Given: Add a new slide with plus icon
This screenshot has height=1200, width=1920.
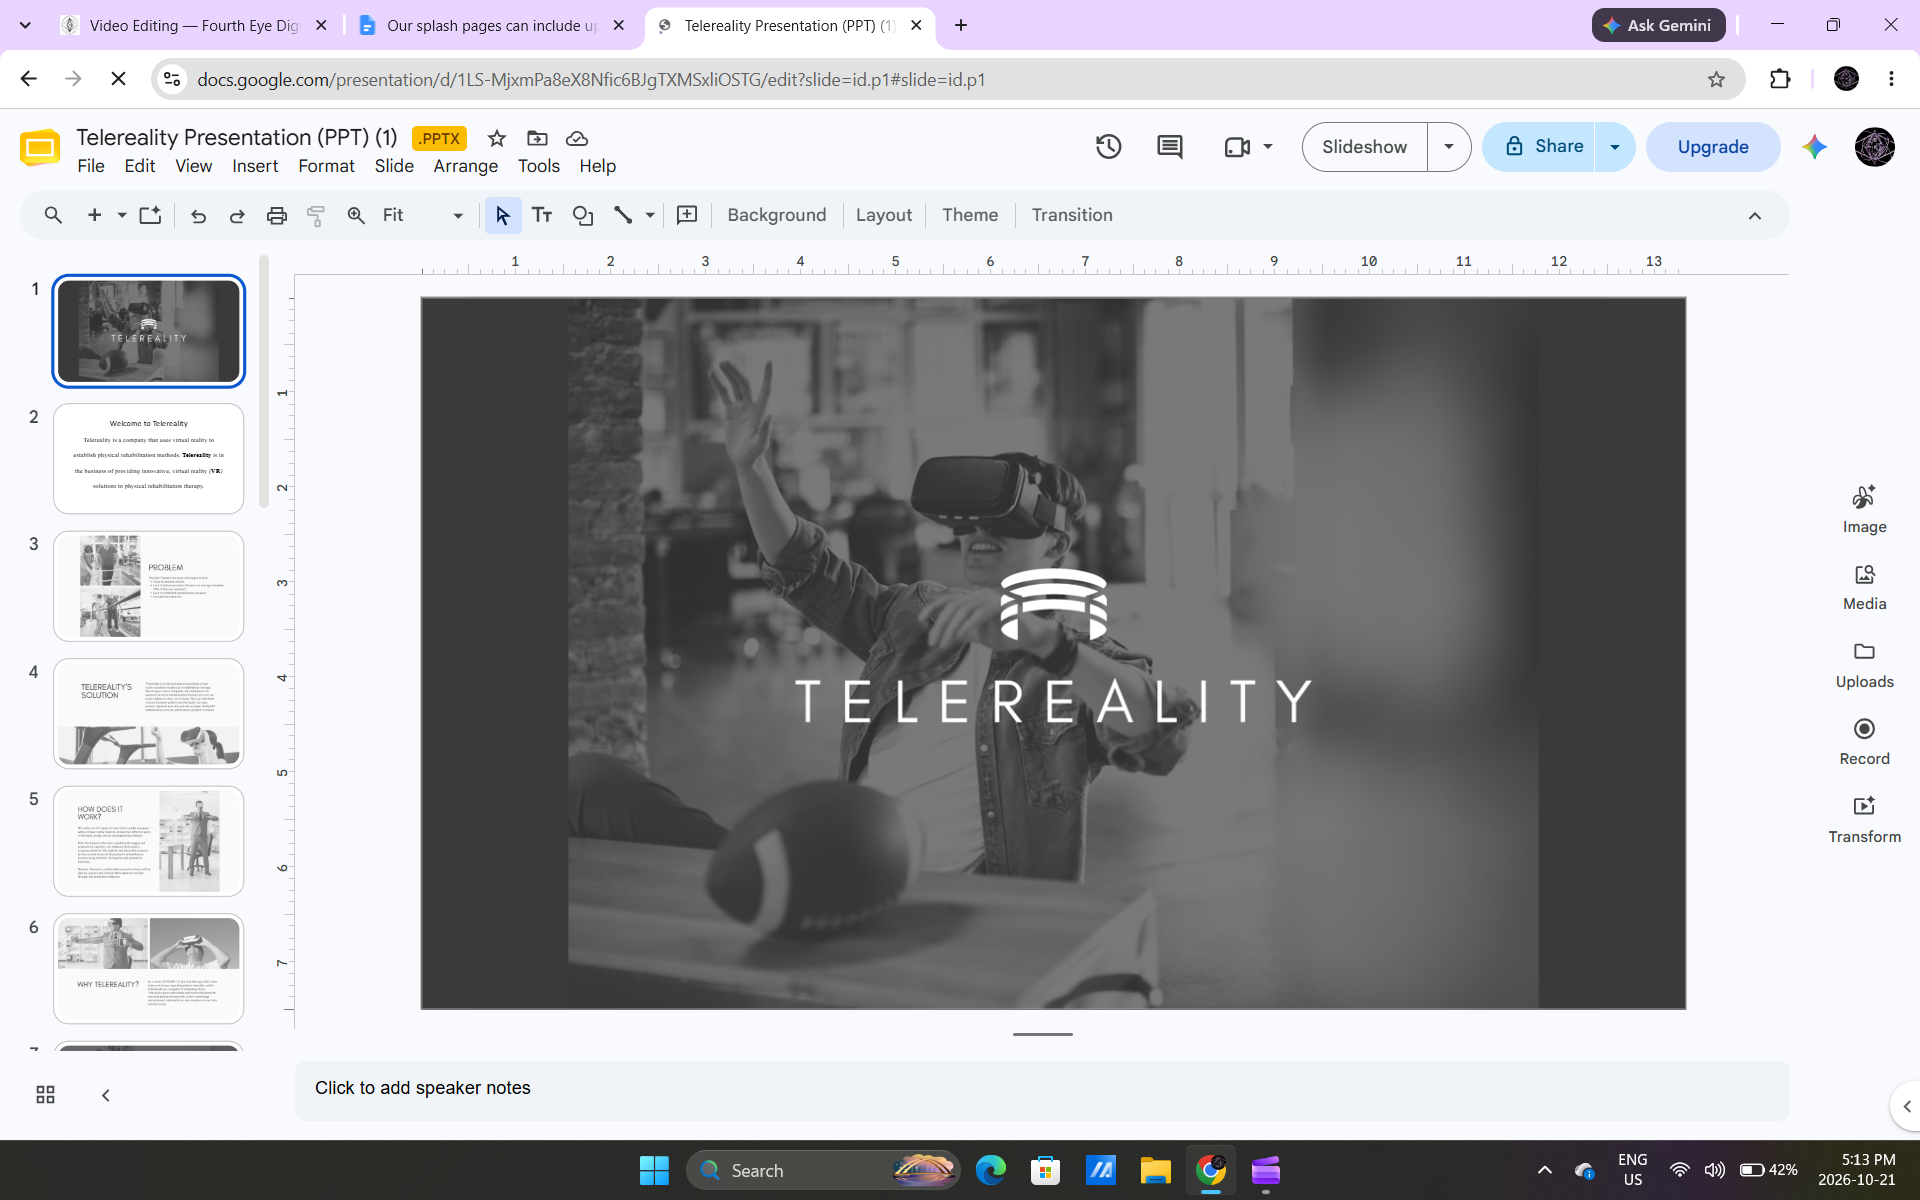Looking at the screenshot, I should click(x=94, y=215).
